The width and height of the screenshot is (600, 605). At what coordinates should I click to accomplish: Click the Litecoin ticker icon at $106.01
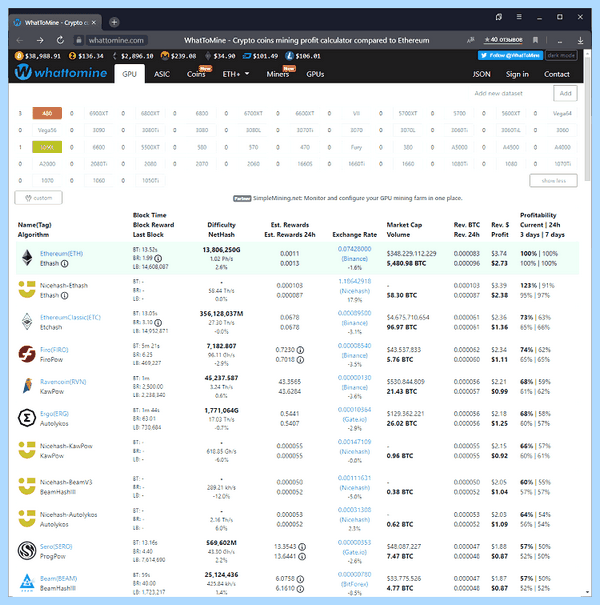289,56
